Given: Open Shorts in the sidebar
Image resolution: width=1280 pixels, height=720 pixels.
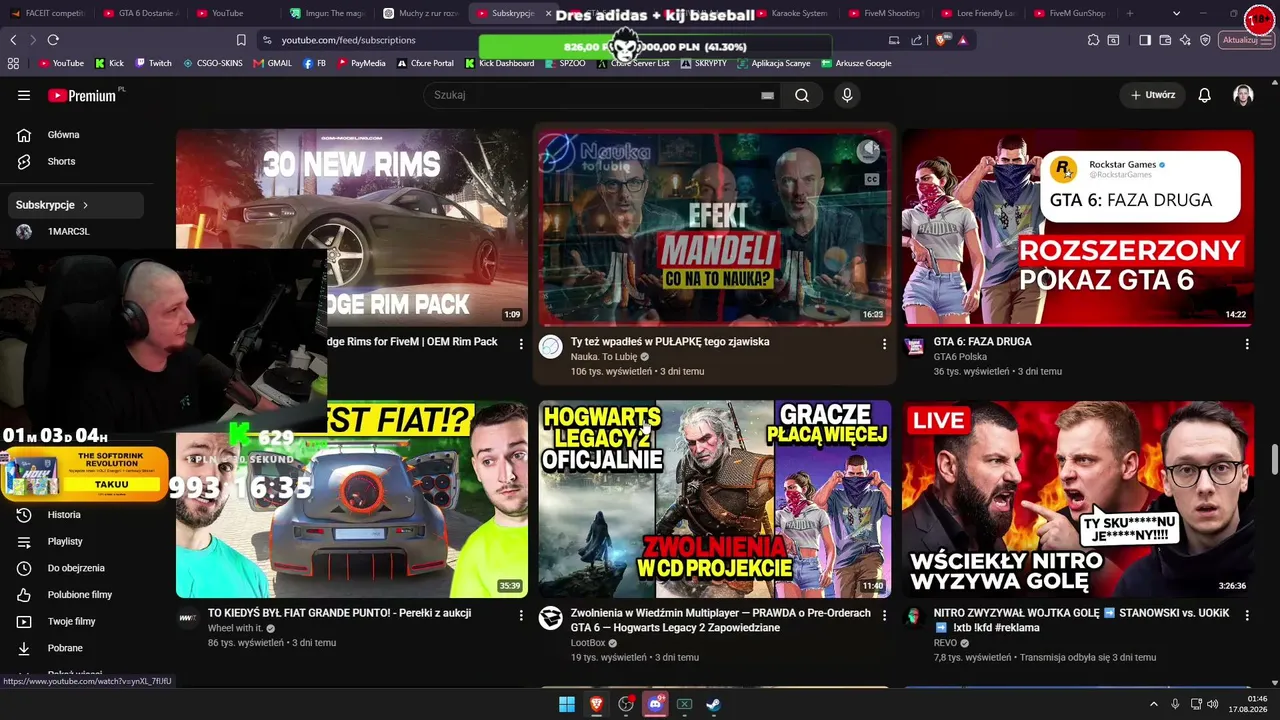Looking at the screenshot, I should 61,161.
